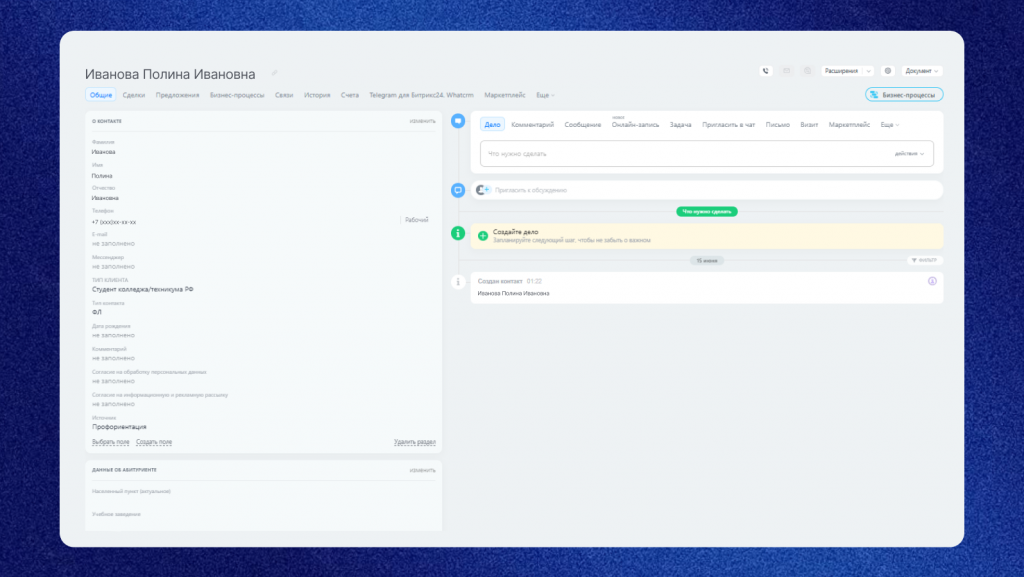Click the phone call icon

coord(765,70)
